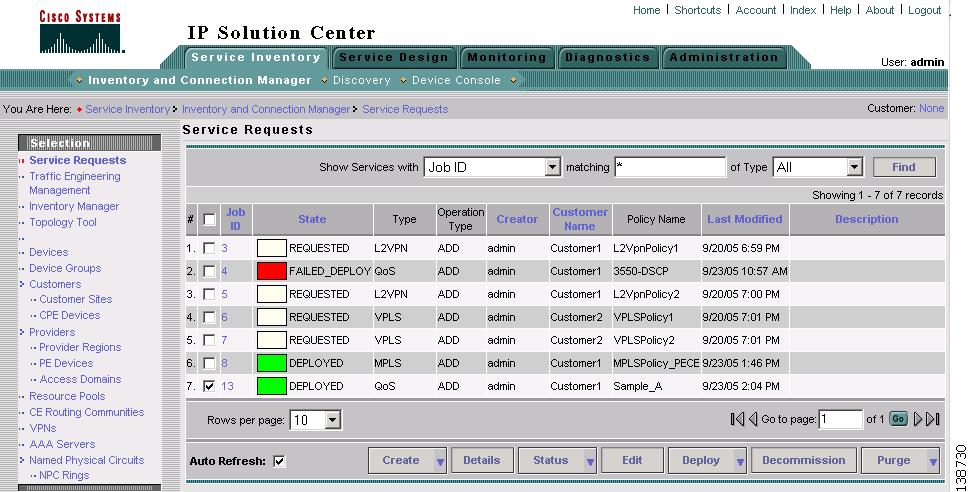Open Topology Tool in sidebar
Screen dimensions: 968x492
(63, 222)
